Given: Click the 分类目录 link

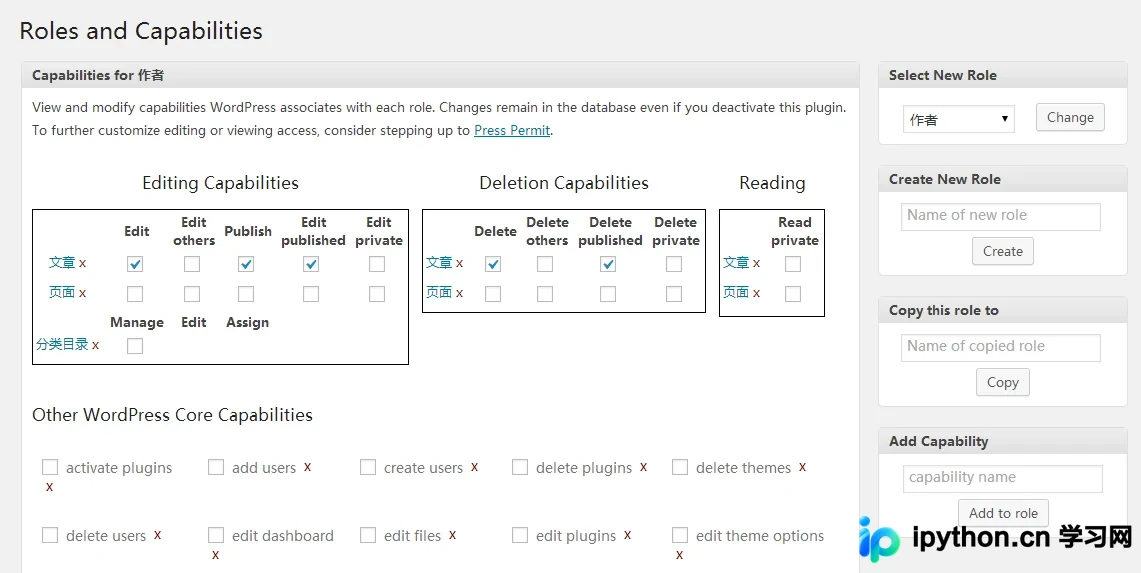Looking at the screenshot, I should pyautogui.click(x=63, y=344).
